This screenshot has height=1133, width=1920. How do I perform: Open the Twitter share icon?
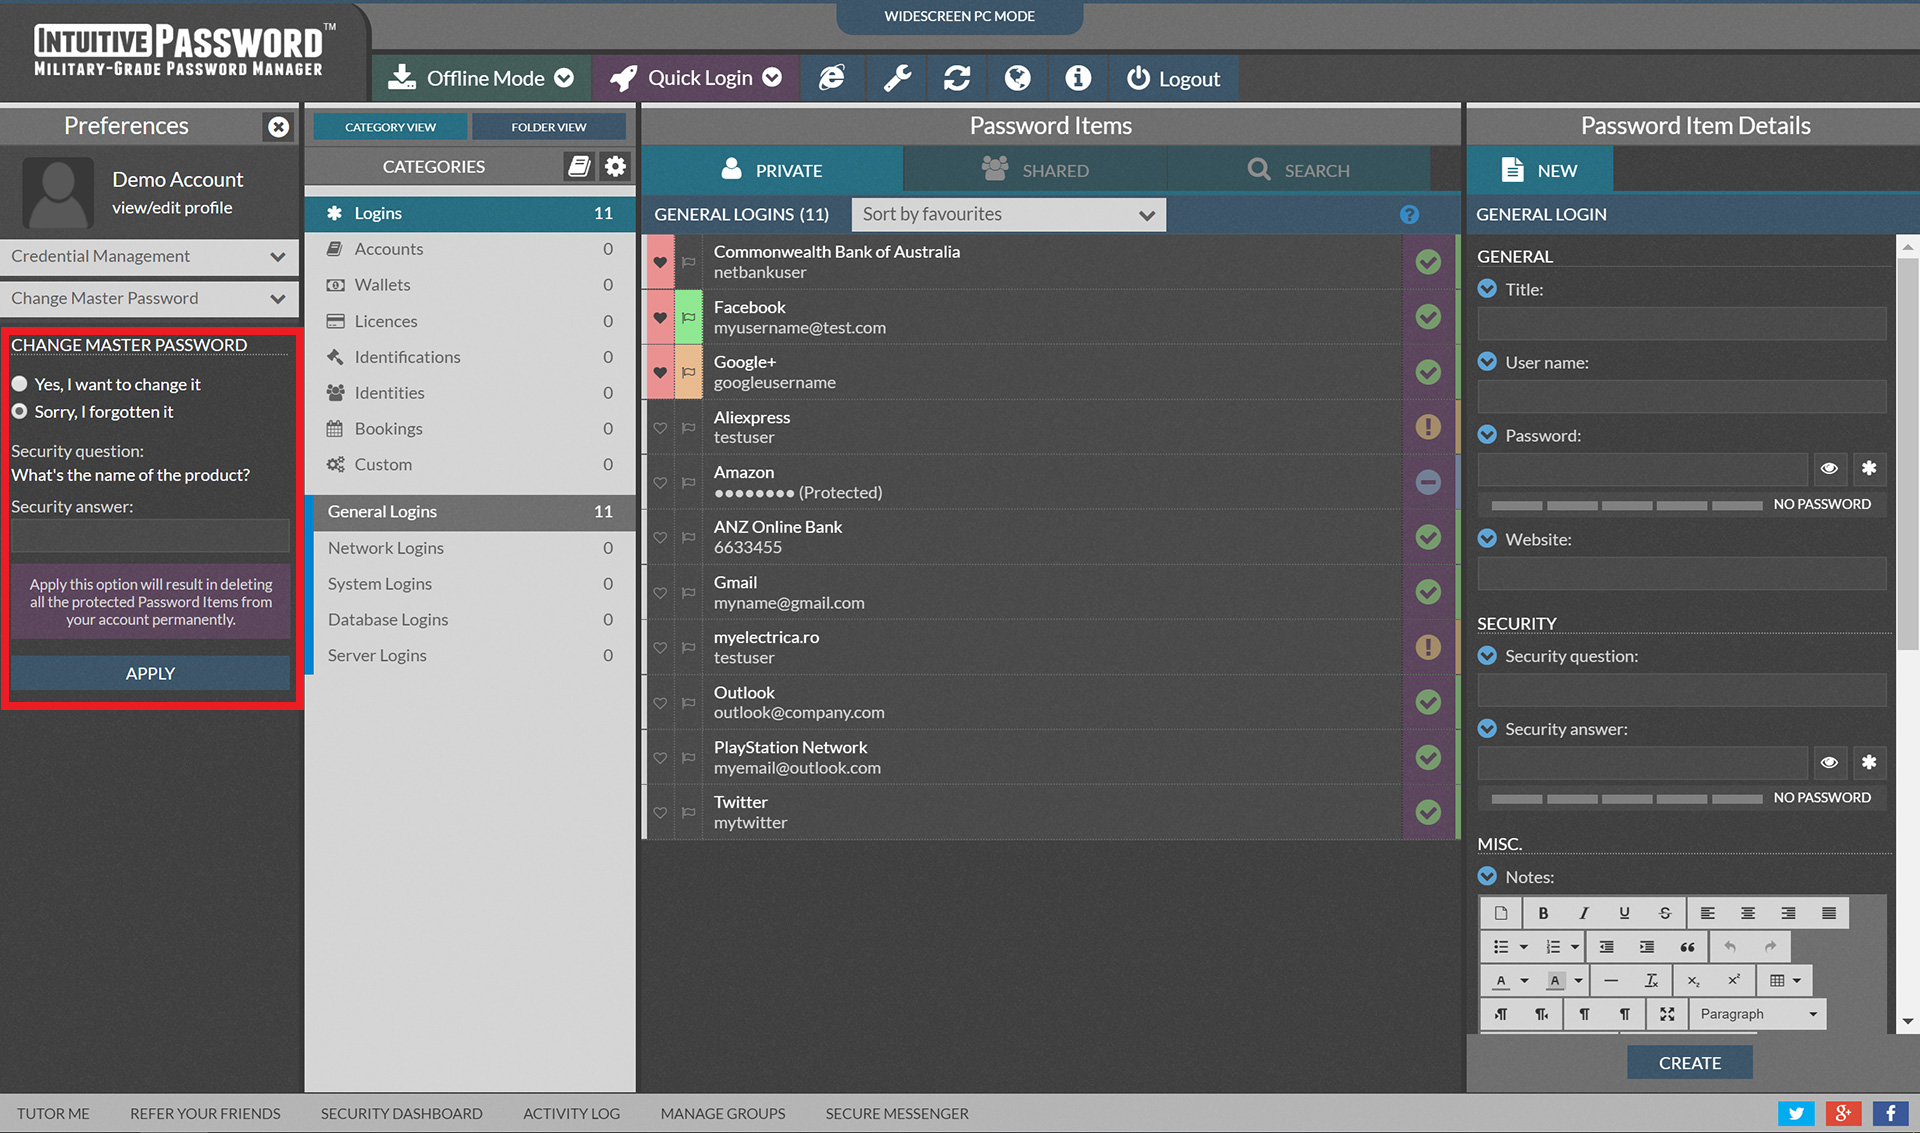[1795, 1113]
